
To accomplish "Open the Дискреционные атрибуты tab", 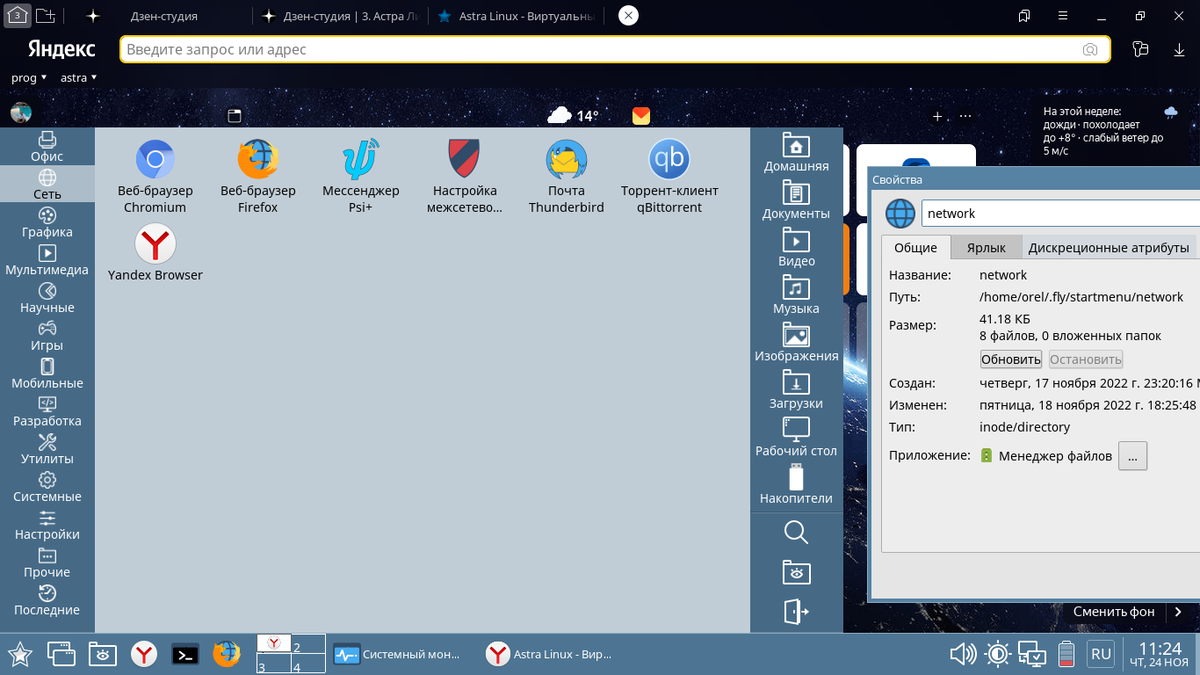I will tap(1108, 248).
